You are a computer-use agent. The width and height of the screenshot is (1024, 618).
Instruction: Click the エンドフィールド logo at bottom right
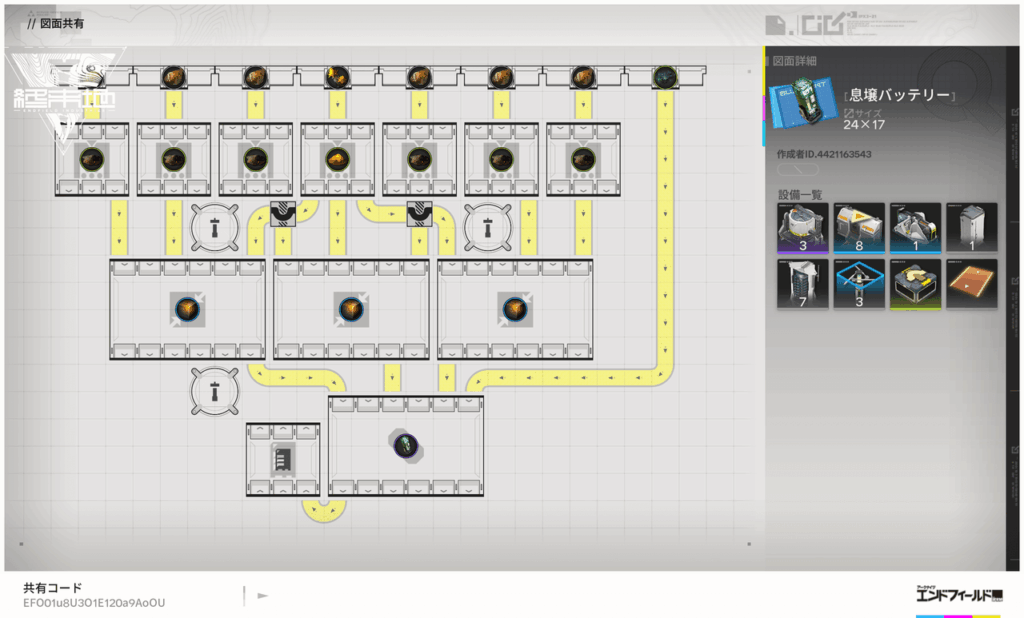(959, 595)
